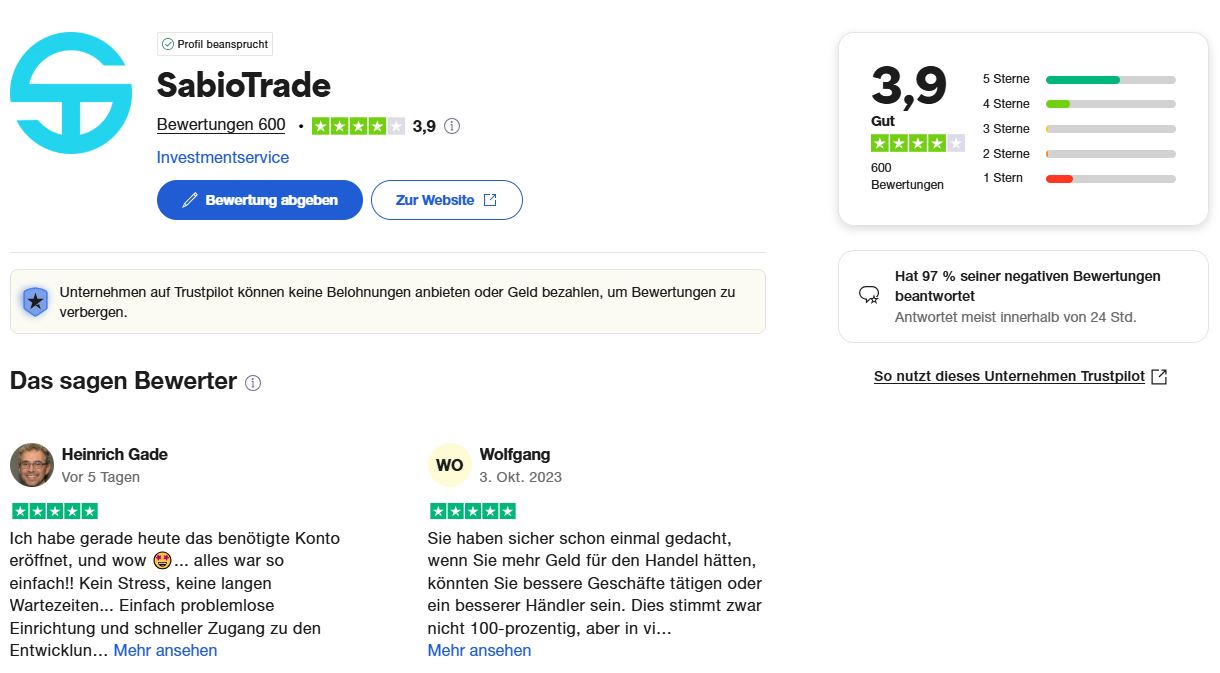The width and height of the screenshot is (1220, 673).
Task: Expand Wolfgang's review with 'Mehr ansehen'
Action: click(479, 650)
